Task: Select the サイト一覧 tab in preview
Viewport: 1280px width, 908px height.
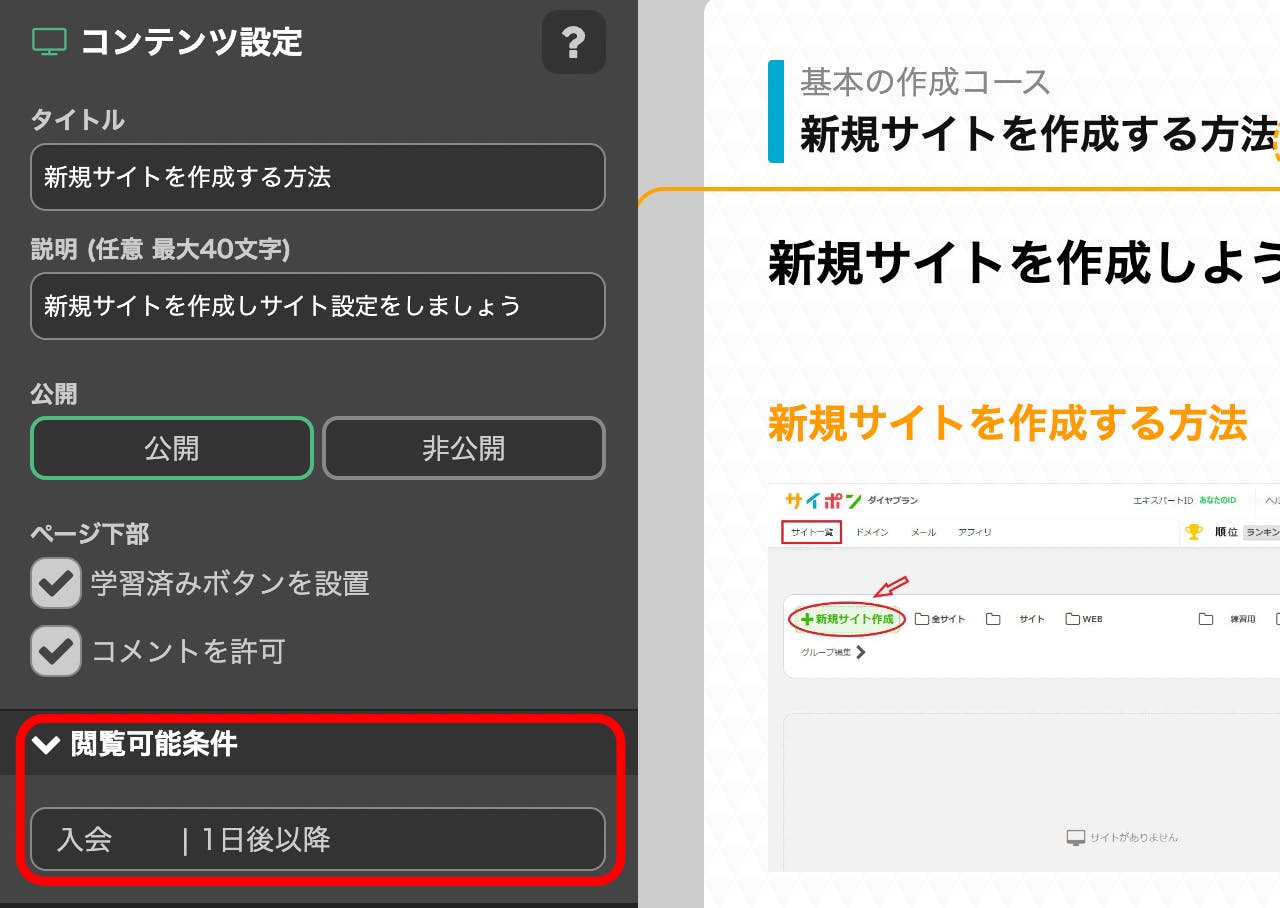Action: pos(811,532)
